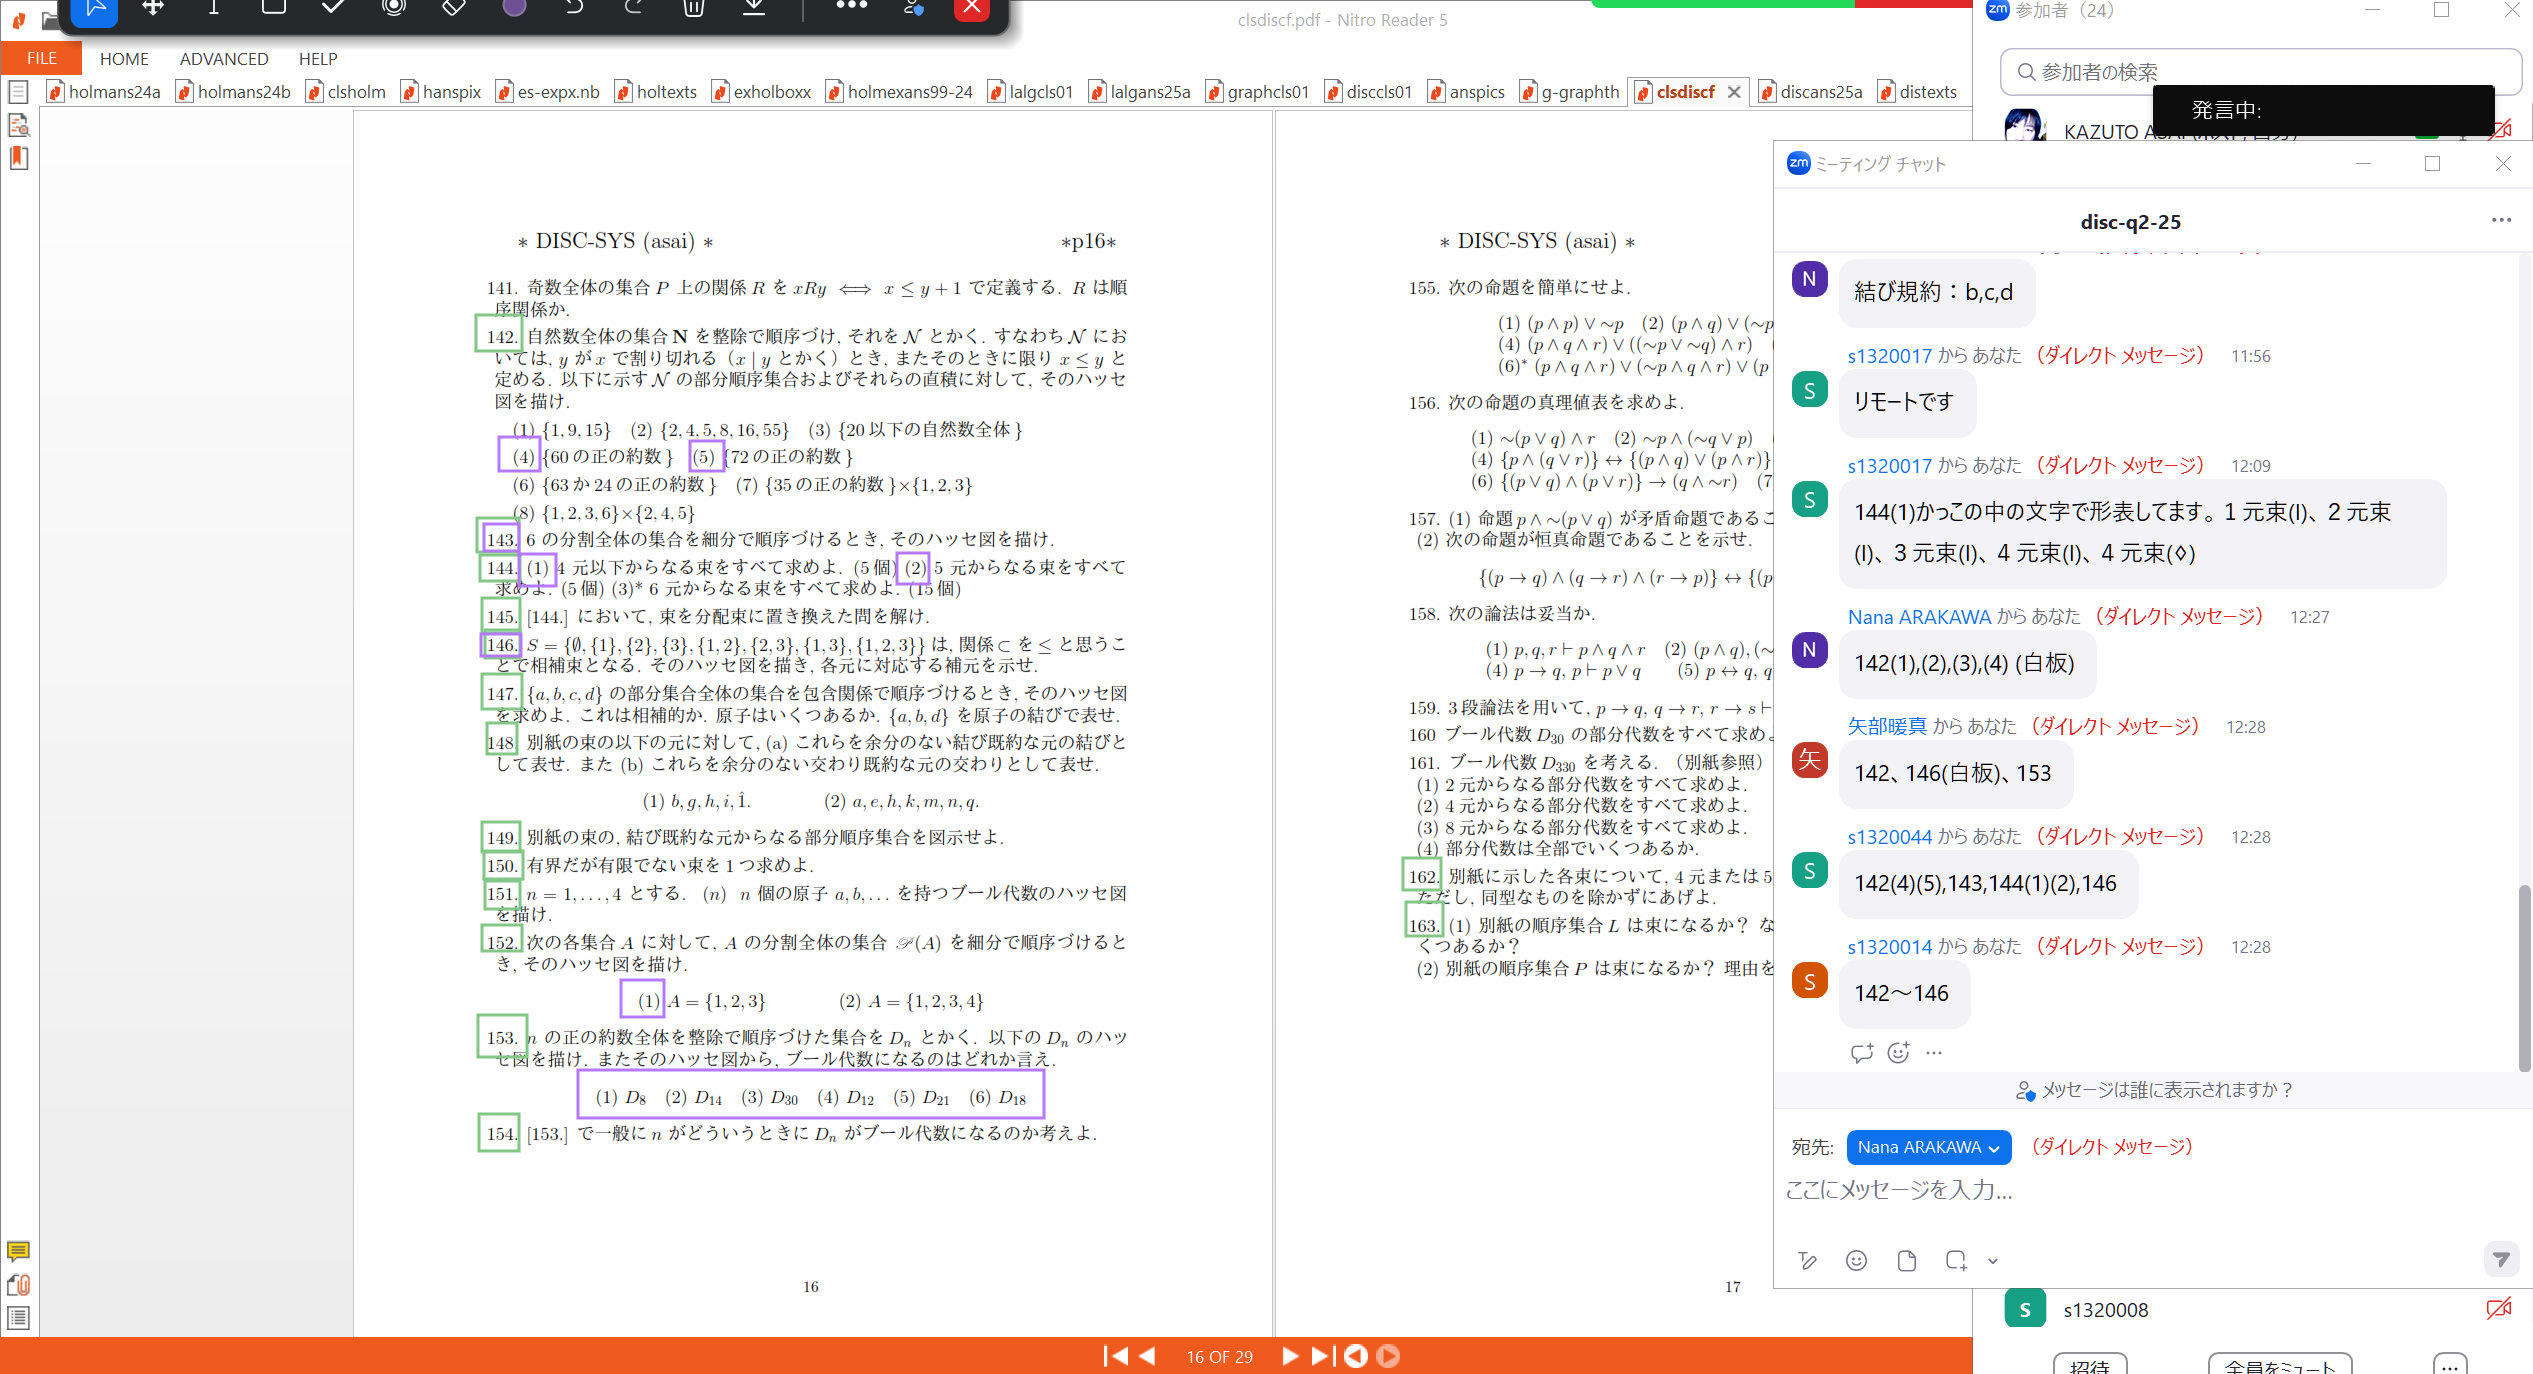This screenshot has width=2533, height=1374.
Task: Send the chat message
Action: coord(2500,1259)
